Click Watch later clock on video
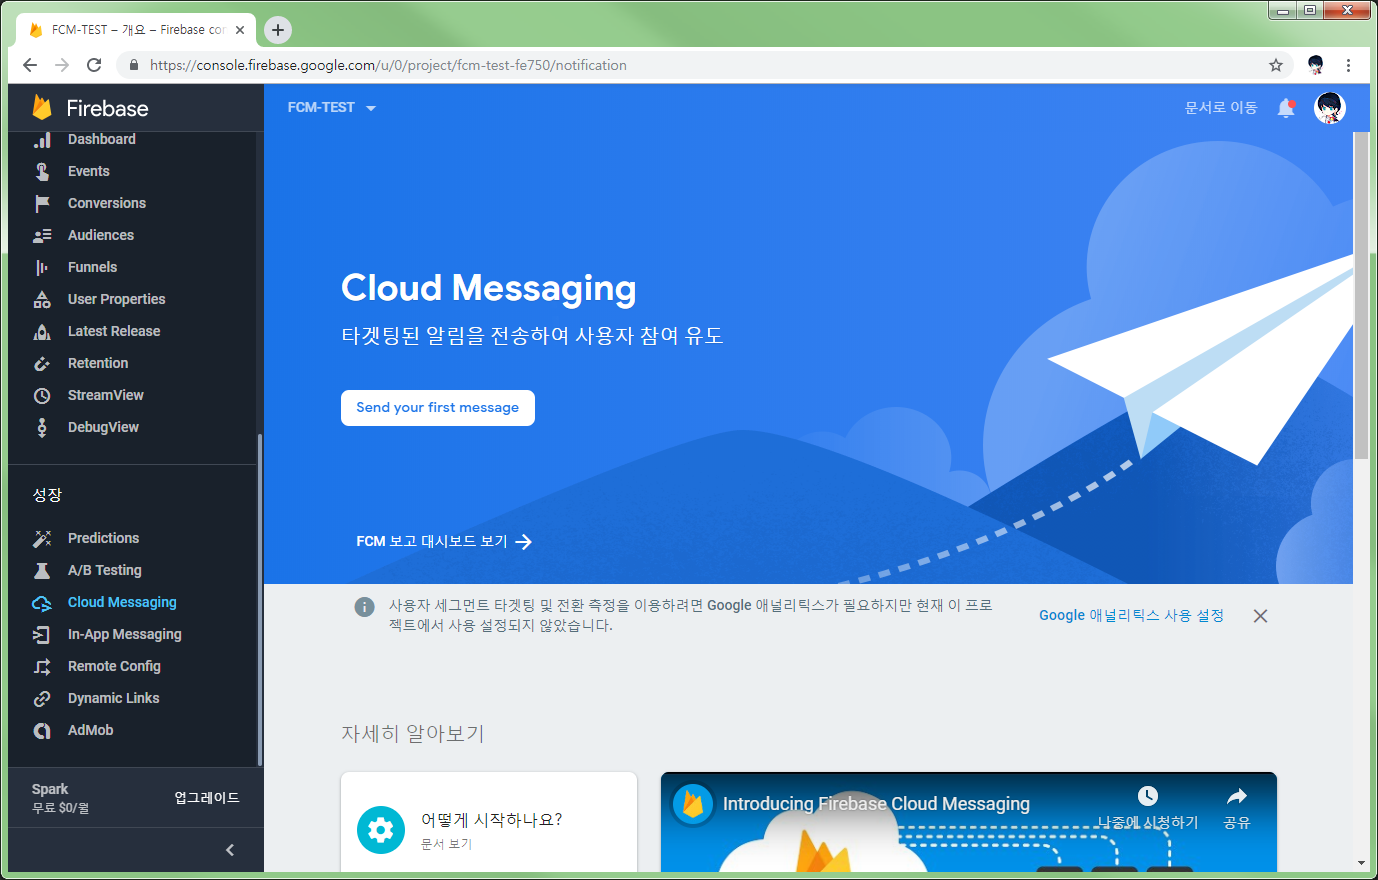The height and width of the screenshot is (880, 1378). (x=1148, y=796)
